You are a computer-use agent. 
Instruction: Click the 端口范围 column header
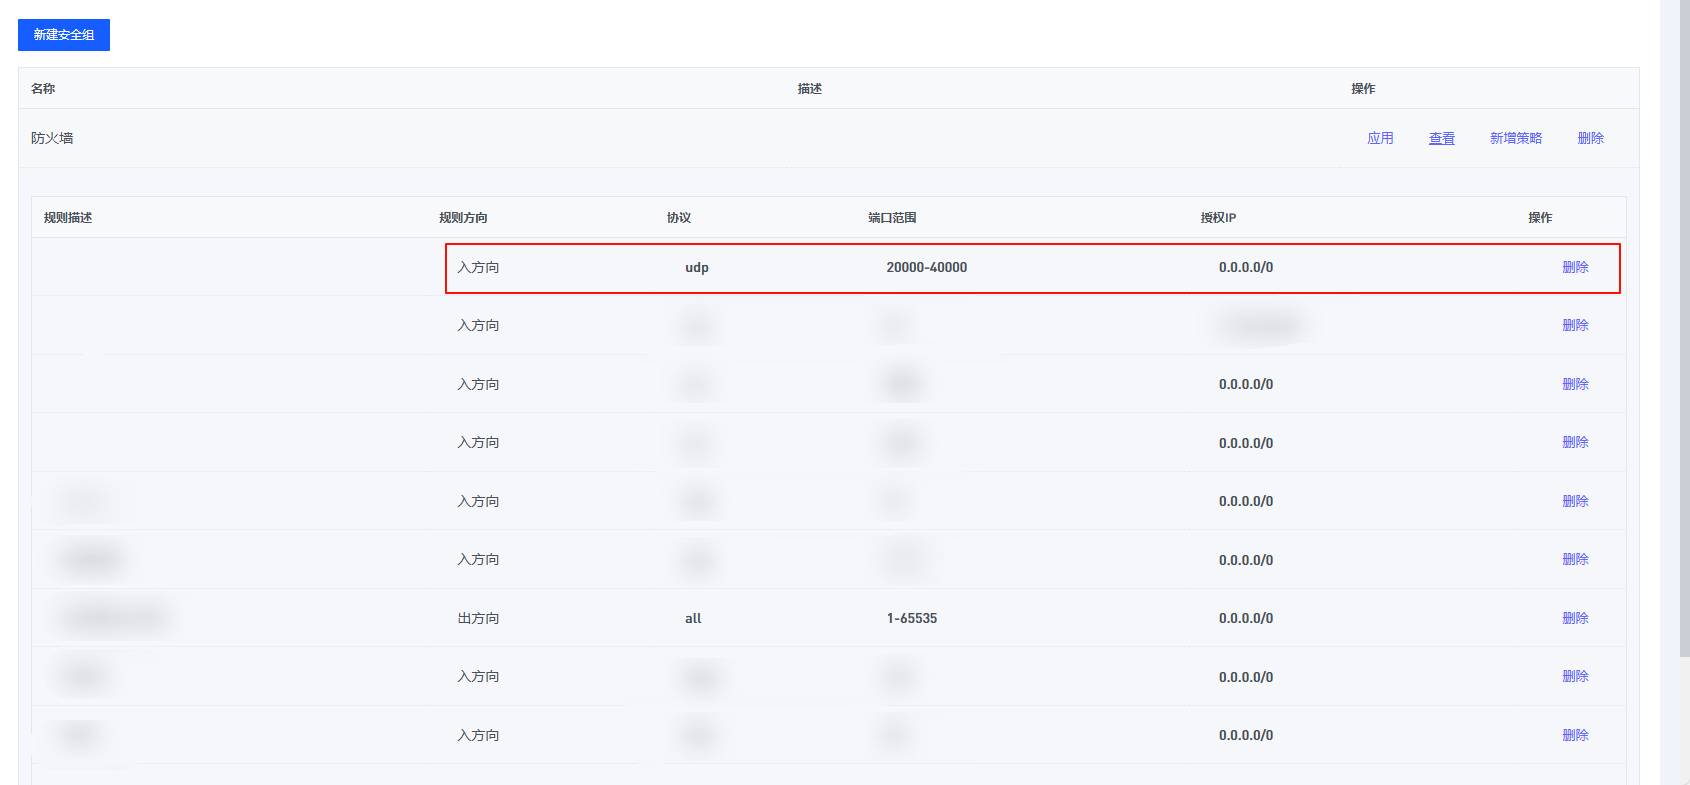click(892, 217)
